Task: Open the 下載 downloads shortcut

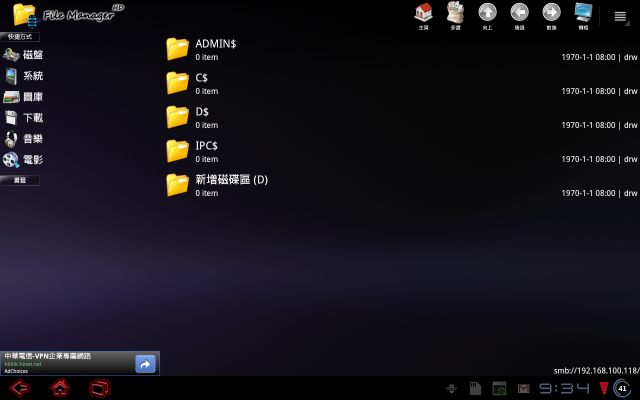Action: (x=23, y=118)
